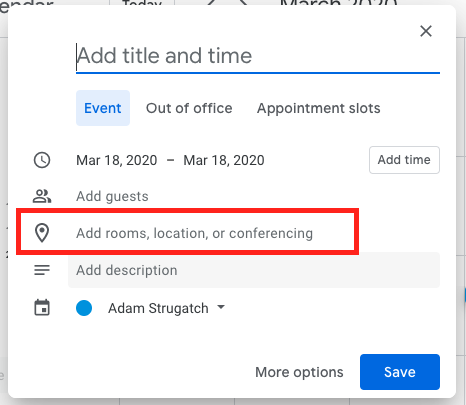Viewport: 466px width, 405px height.
Task: Click the description lines icon
Action: (x=42, y=270)
